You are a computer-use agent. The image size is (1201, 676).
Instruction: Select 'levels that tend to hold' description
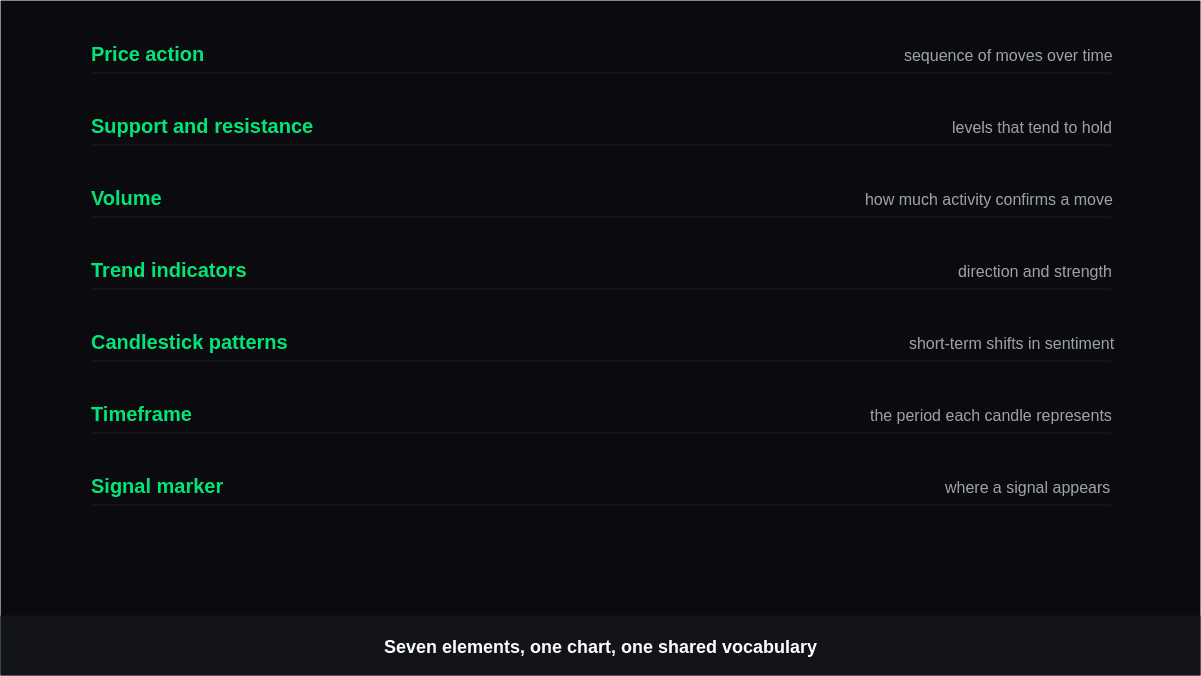1032,128
